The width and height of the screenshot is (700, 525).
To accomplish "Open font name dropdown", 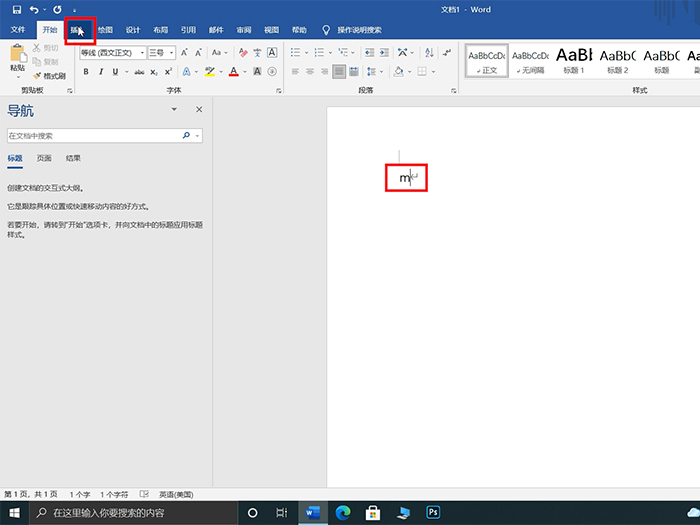I will click(x=142, y=53).
